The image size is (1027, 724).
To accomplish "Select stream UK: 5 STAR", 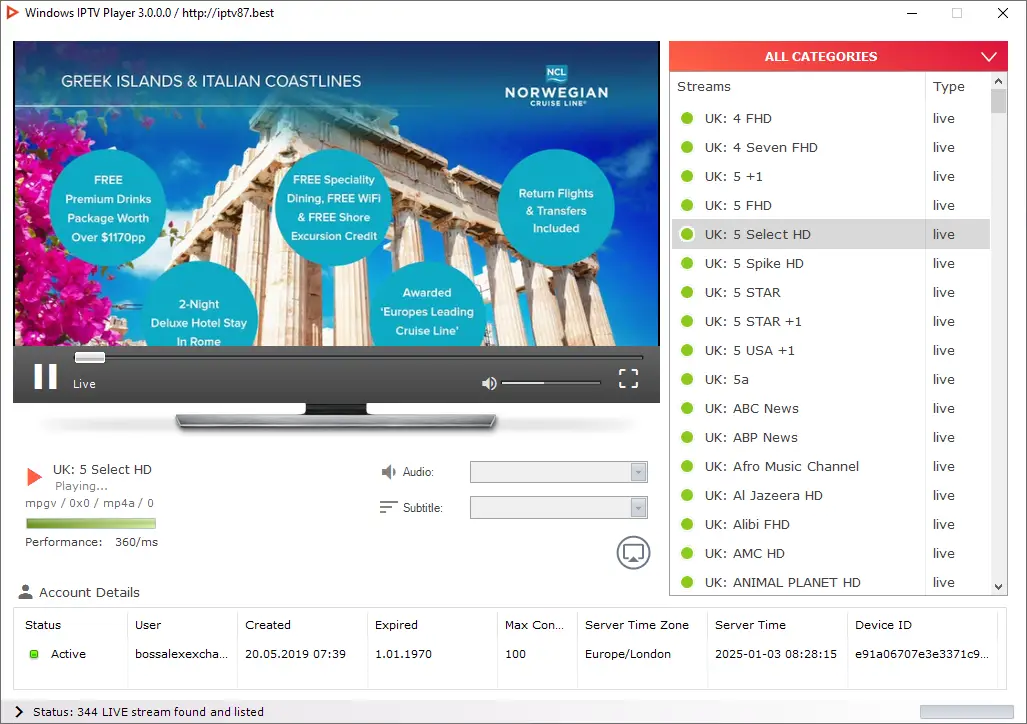I will click(x=831, y=292).
